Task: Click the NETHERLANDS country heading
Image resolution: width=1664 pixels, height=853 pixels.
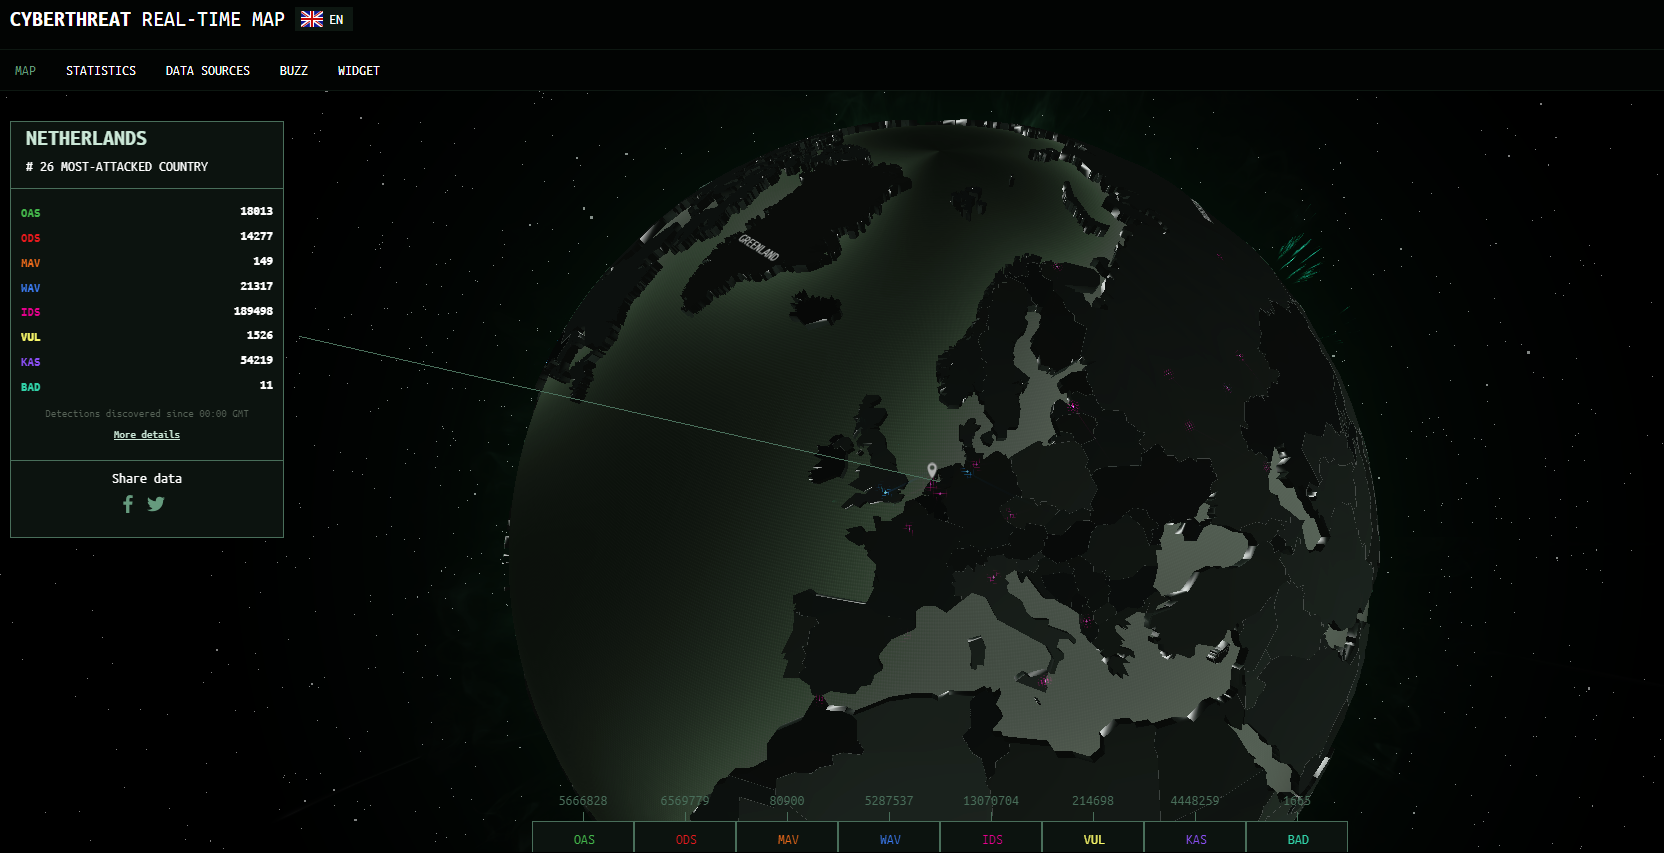Action: (86, 139)
